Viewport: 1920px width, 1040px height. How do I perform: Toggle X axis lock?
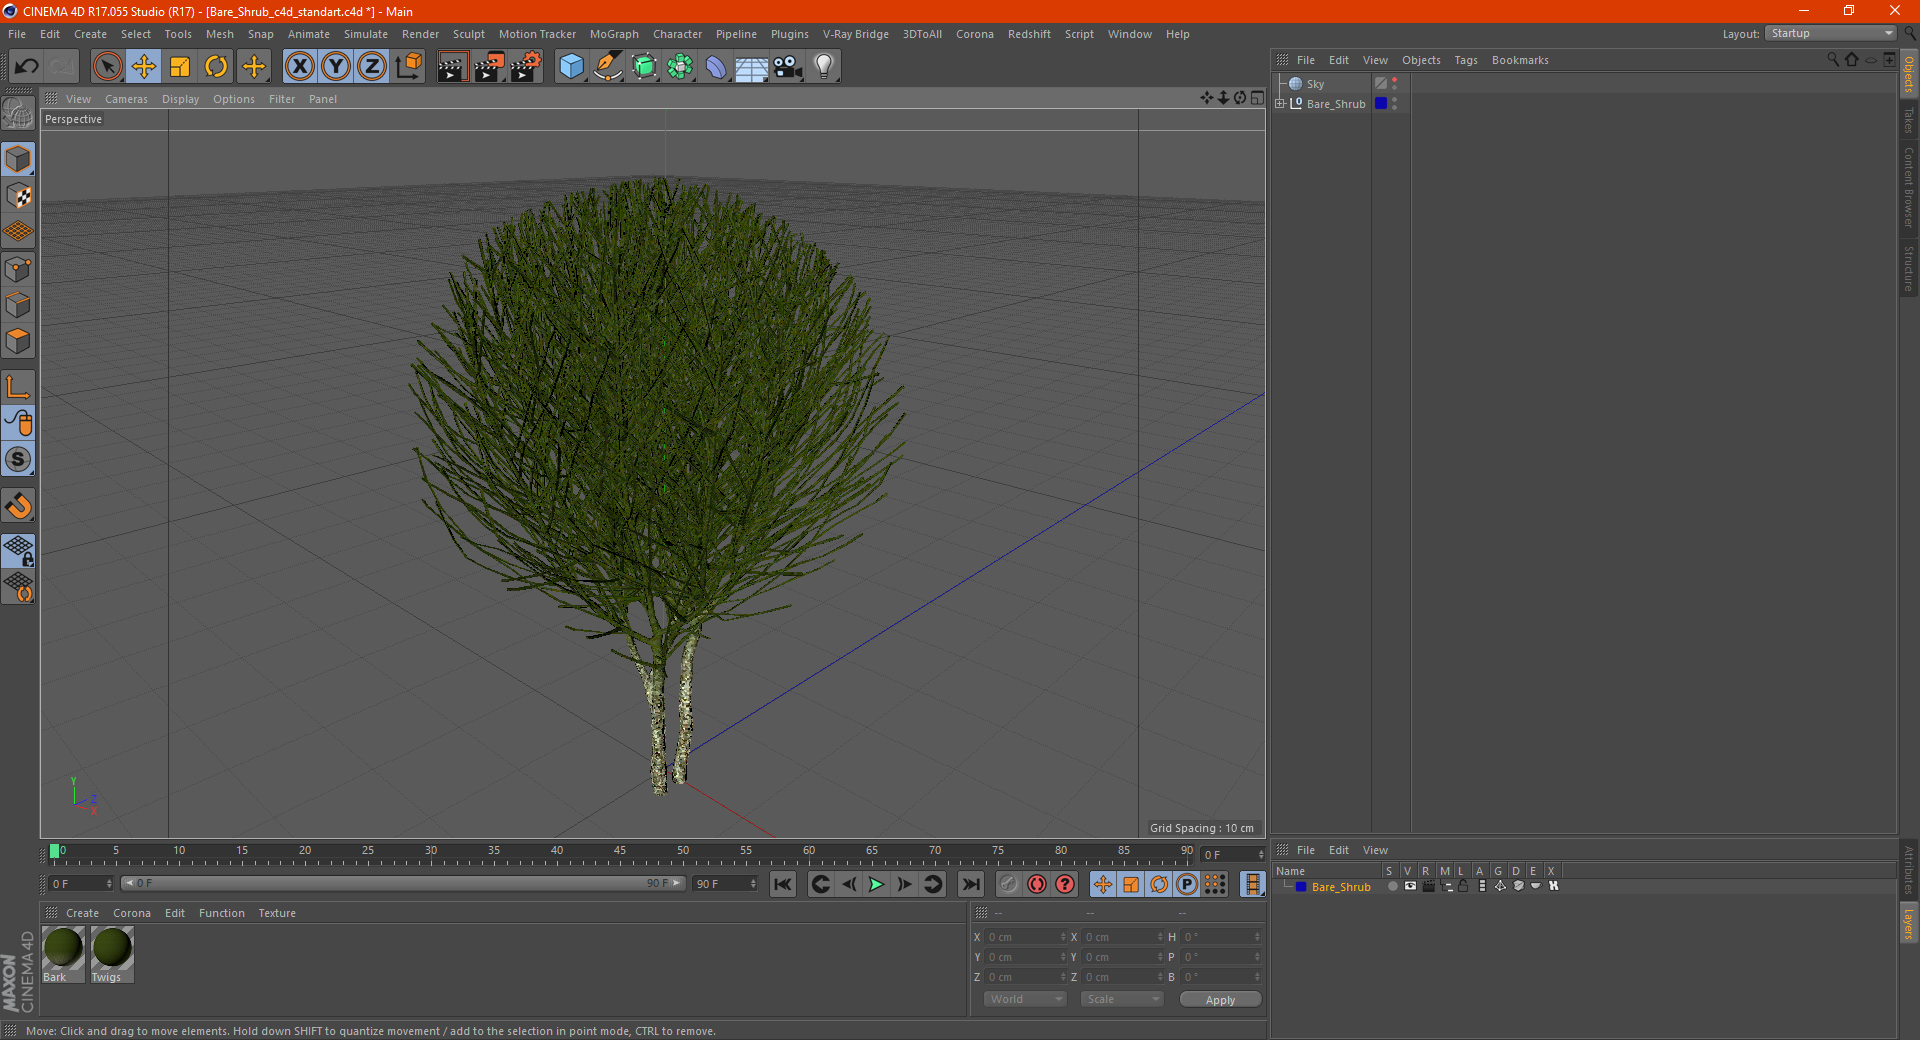(x=299, y=67)
